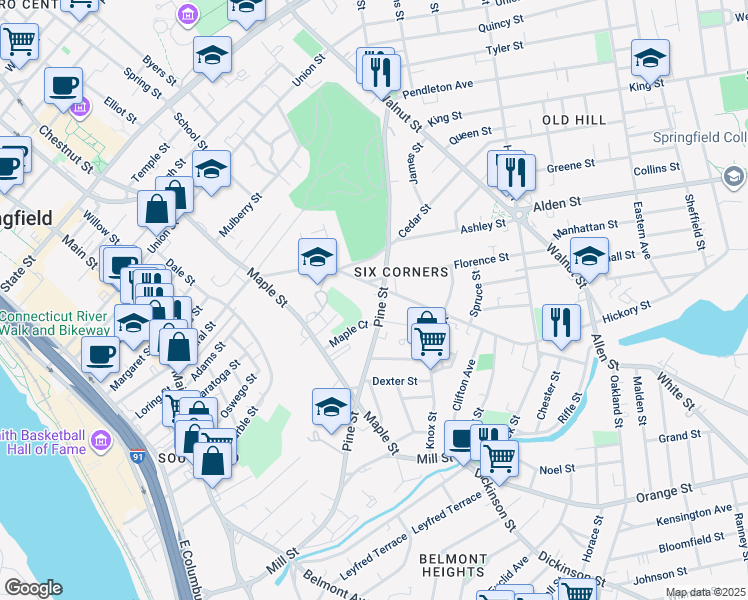Screen dimensions: 748x600
Task: Click the Map data ©2025 attribution text
Action: [x=705, y=592]
